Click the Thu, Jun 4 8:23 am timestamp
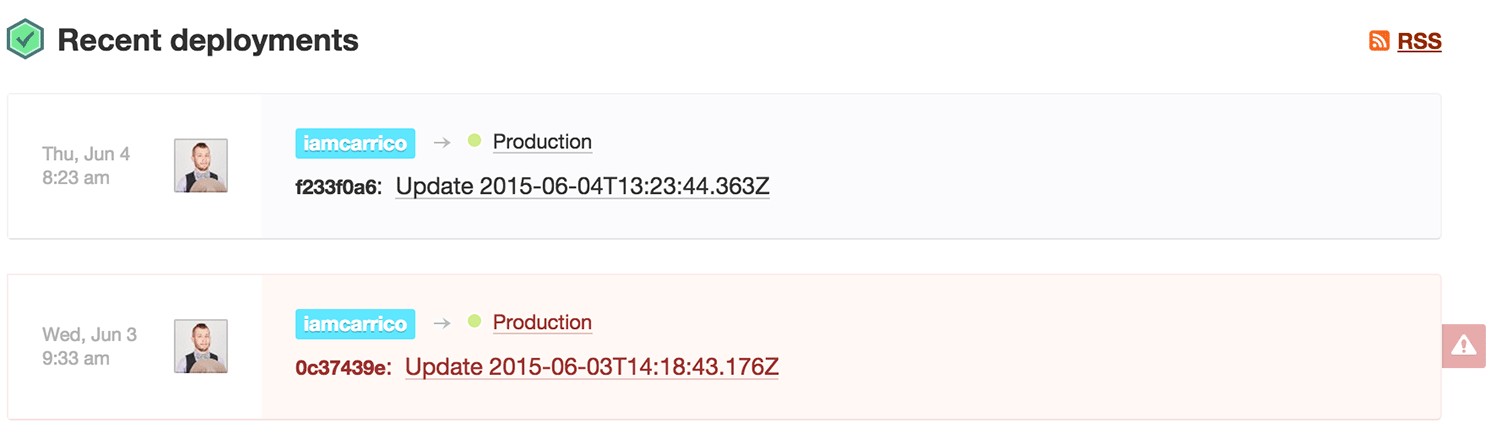This screenshot has width=1496, height=439. pos(86,166)
